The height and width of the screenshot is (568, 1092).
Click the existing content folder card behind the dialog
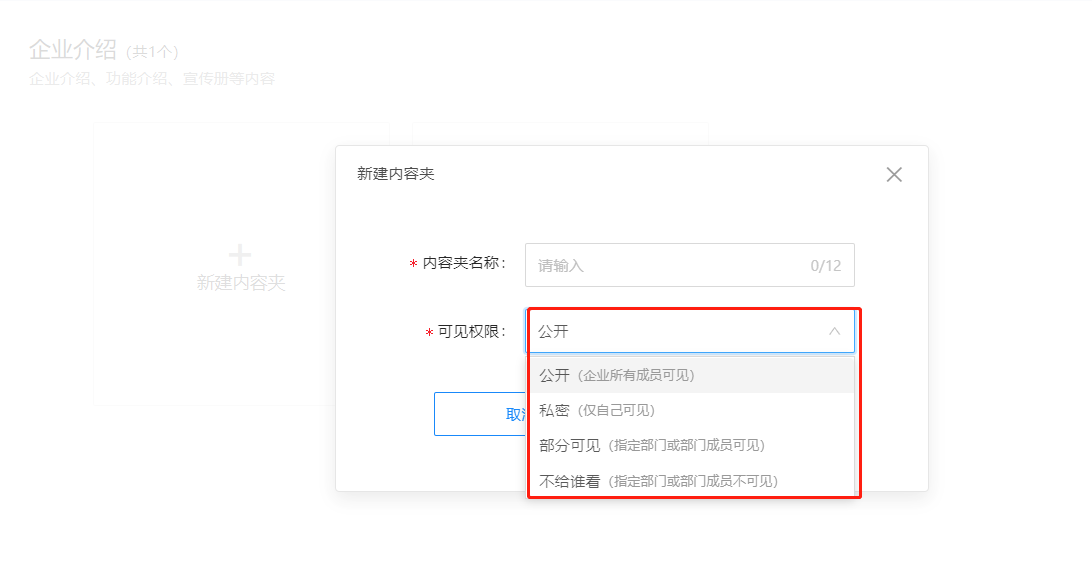click(x=561, y=134)
